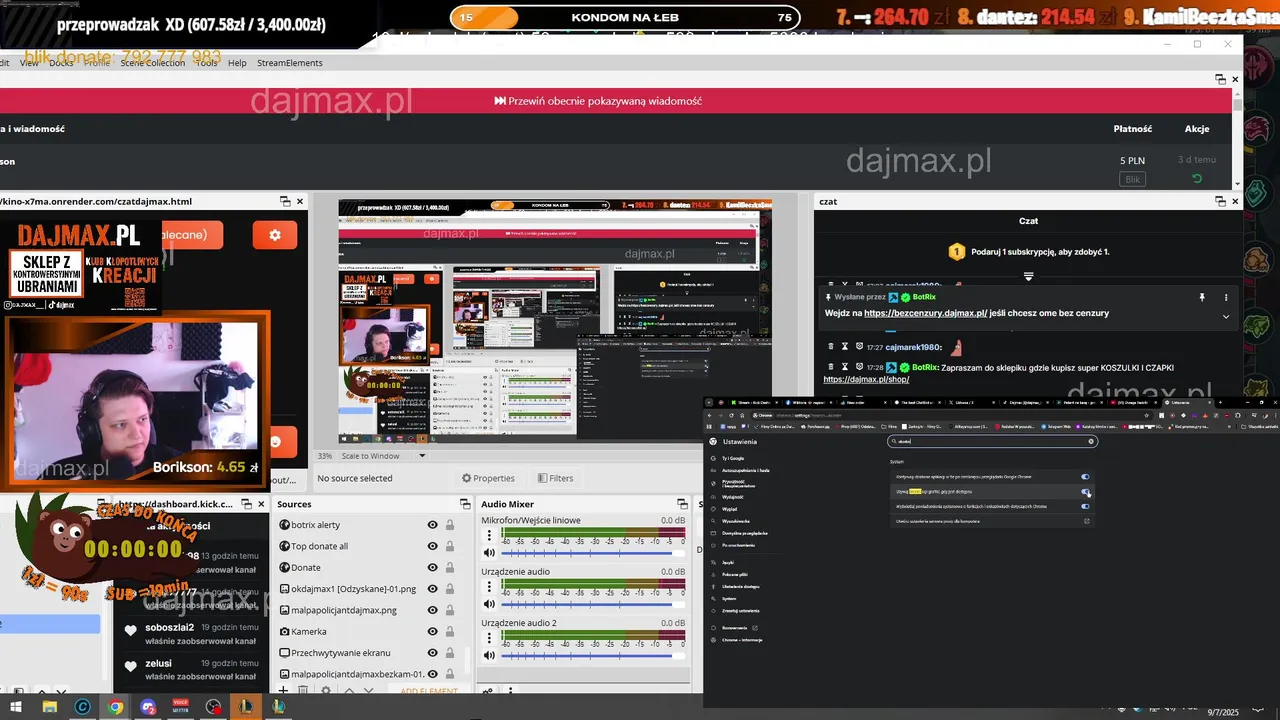Open the bezcenzury.dajmax.pl link
This screenshot has width=1280, height=720.
tap(925, 313)
